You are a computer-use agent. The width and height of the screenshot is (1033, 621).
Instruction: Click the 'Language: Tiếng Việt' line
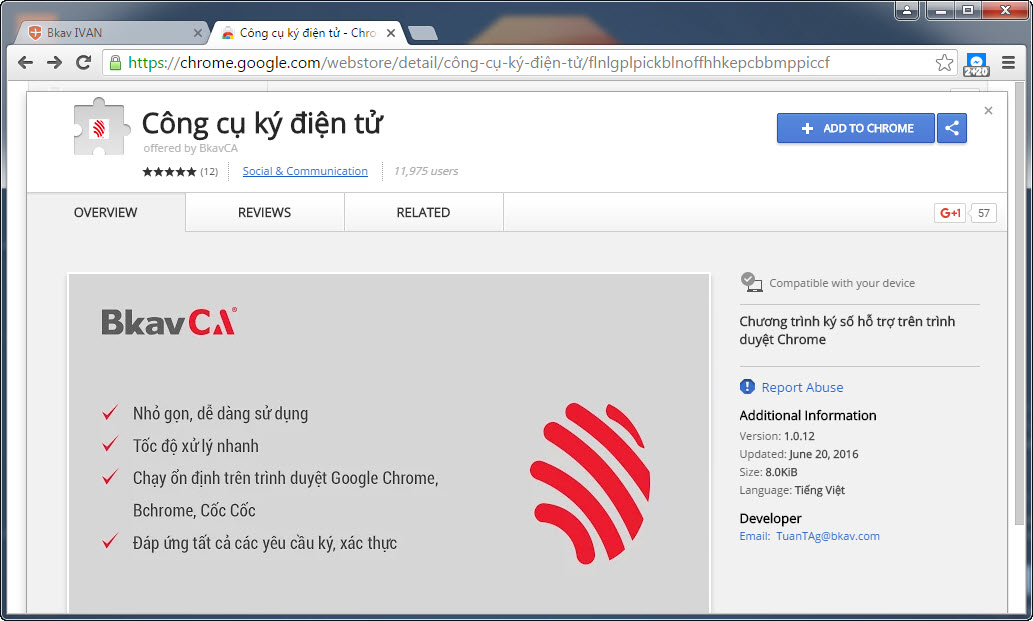pyautogui.click(x=792, y=490)
